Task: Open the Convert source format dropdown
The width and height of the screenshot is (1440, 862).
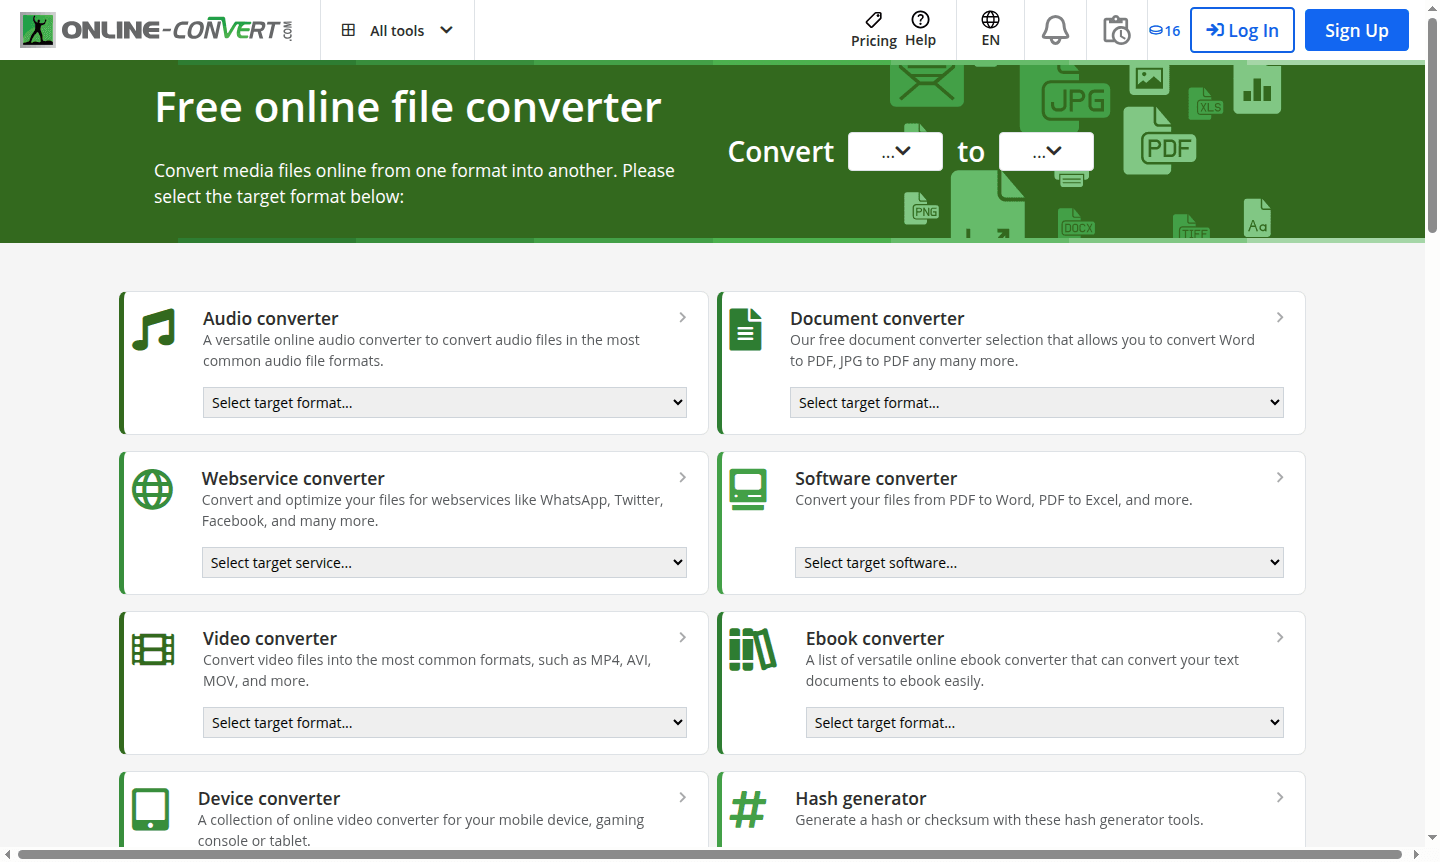Action: click(x=895, y=151)
